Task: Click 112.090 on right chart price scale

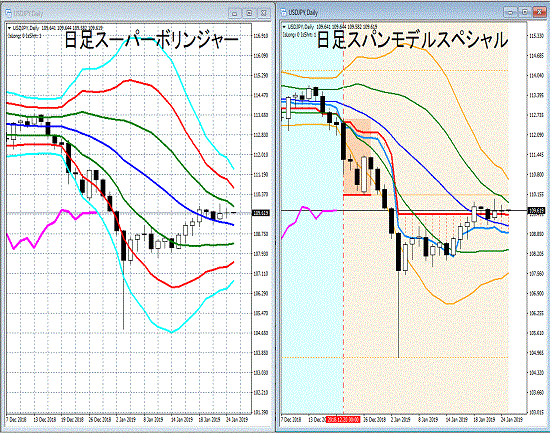Action: click(536, 135)
